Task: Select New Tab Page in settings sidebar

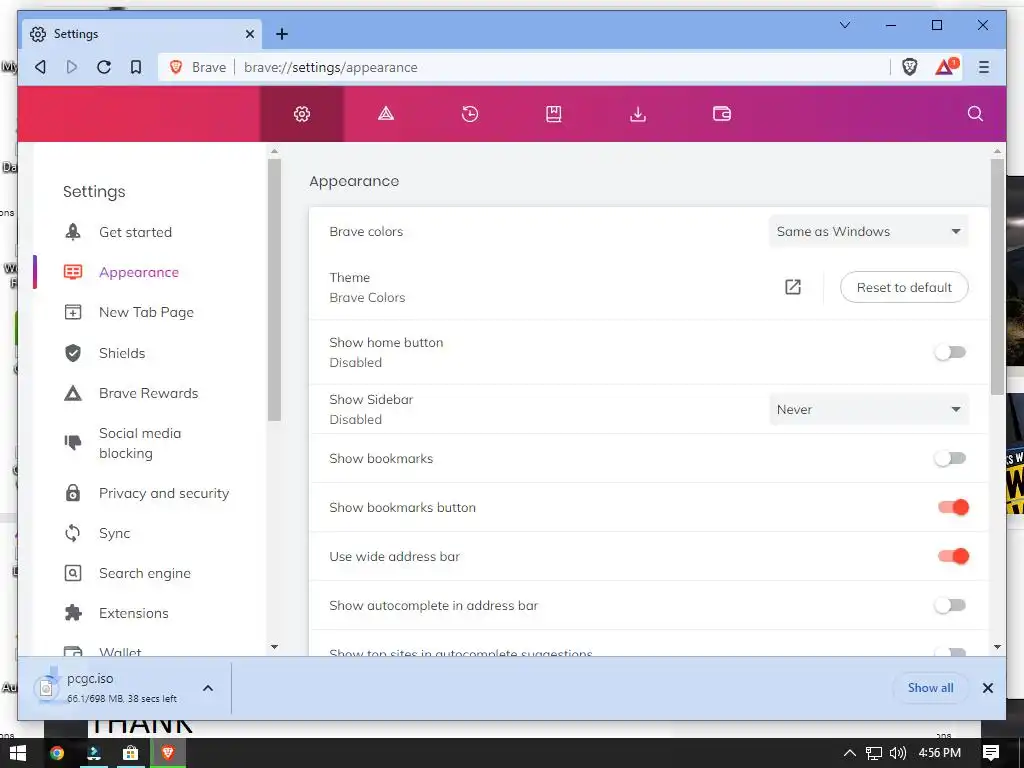Action: click(x=146, y=312)
